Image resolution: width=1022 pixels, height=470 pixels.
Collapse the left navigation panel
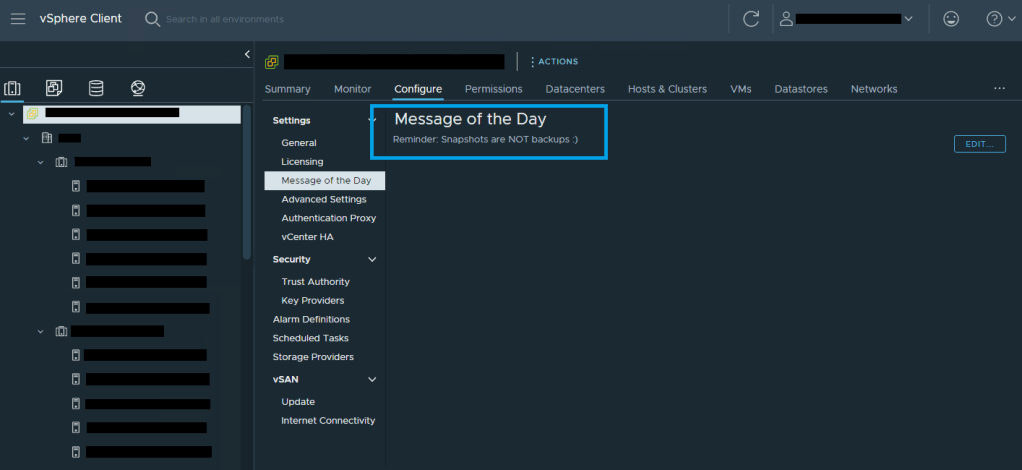pyautogui.click(x=247, y=54)
